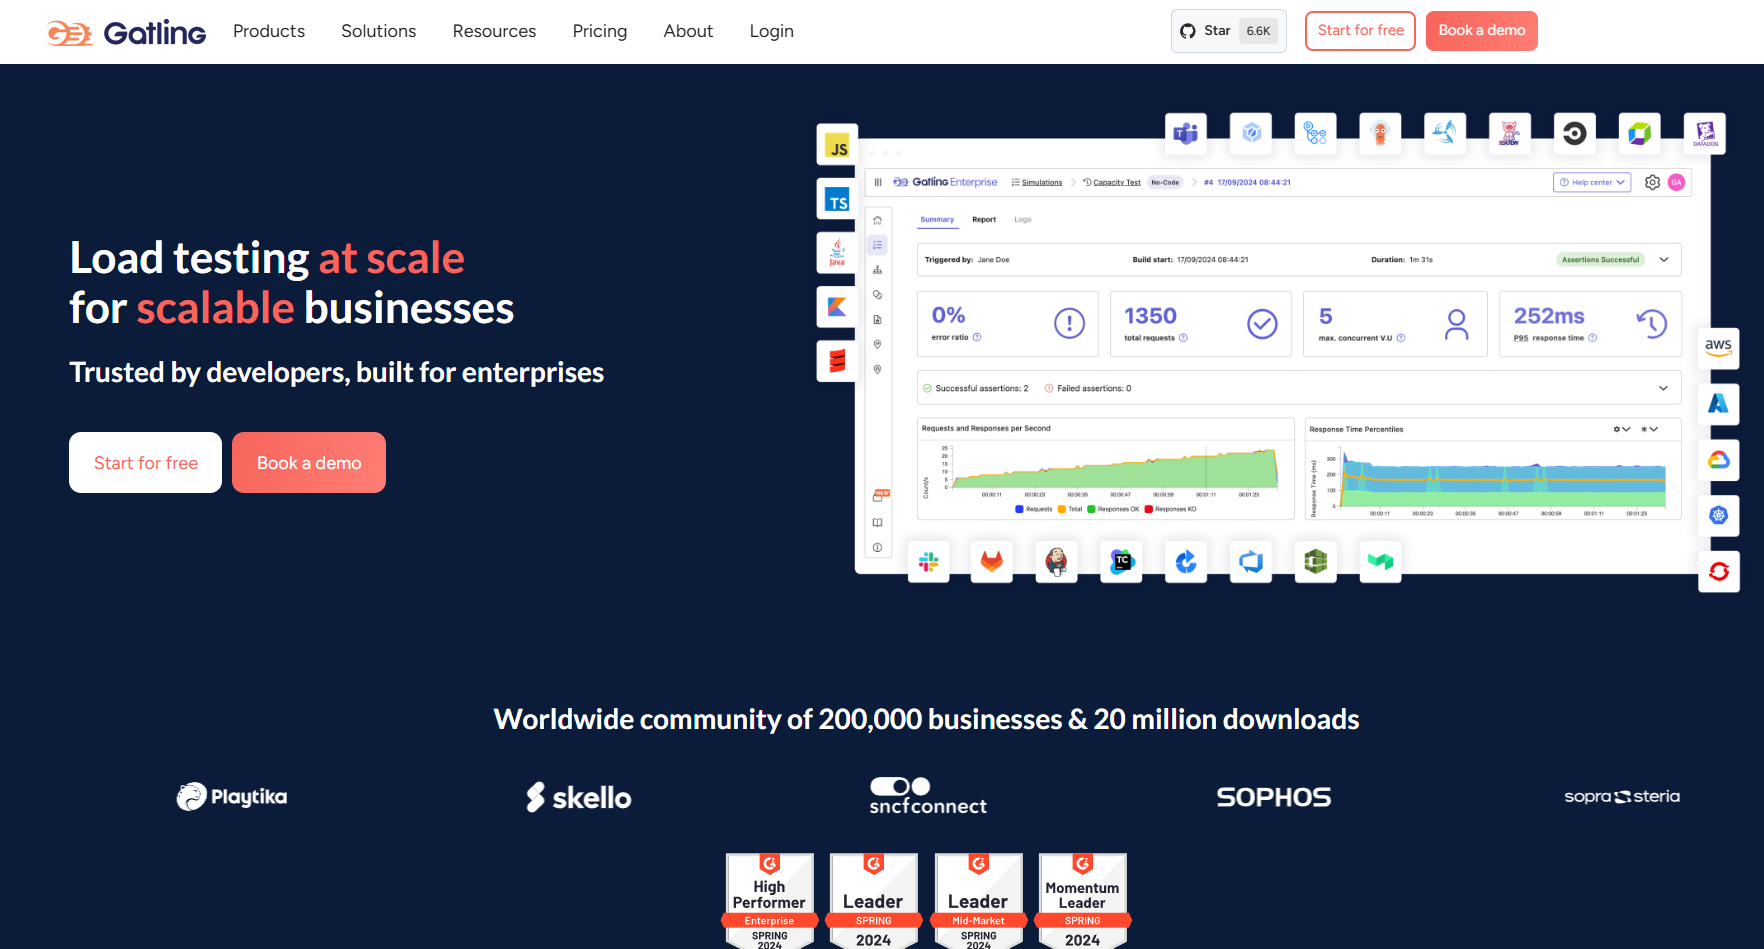Go to the Pricing page
The width and height of the screenshot is (1764, 949).
pyautogui.click(x=600, y=31)
